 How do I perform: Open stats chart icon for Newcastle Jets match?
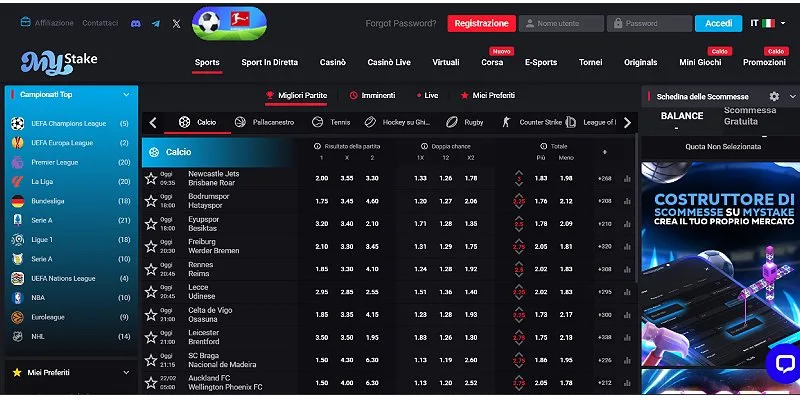pyautogui.click(x=627, y=179)
